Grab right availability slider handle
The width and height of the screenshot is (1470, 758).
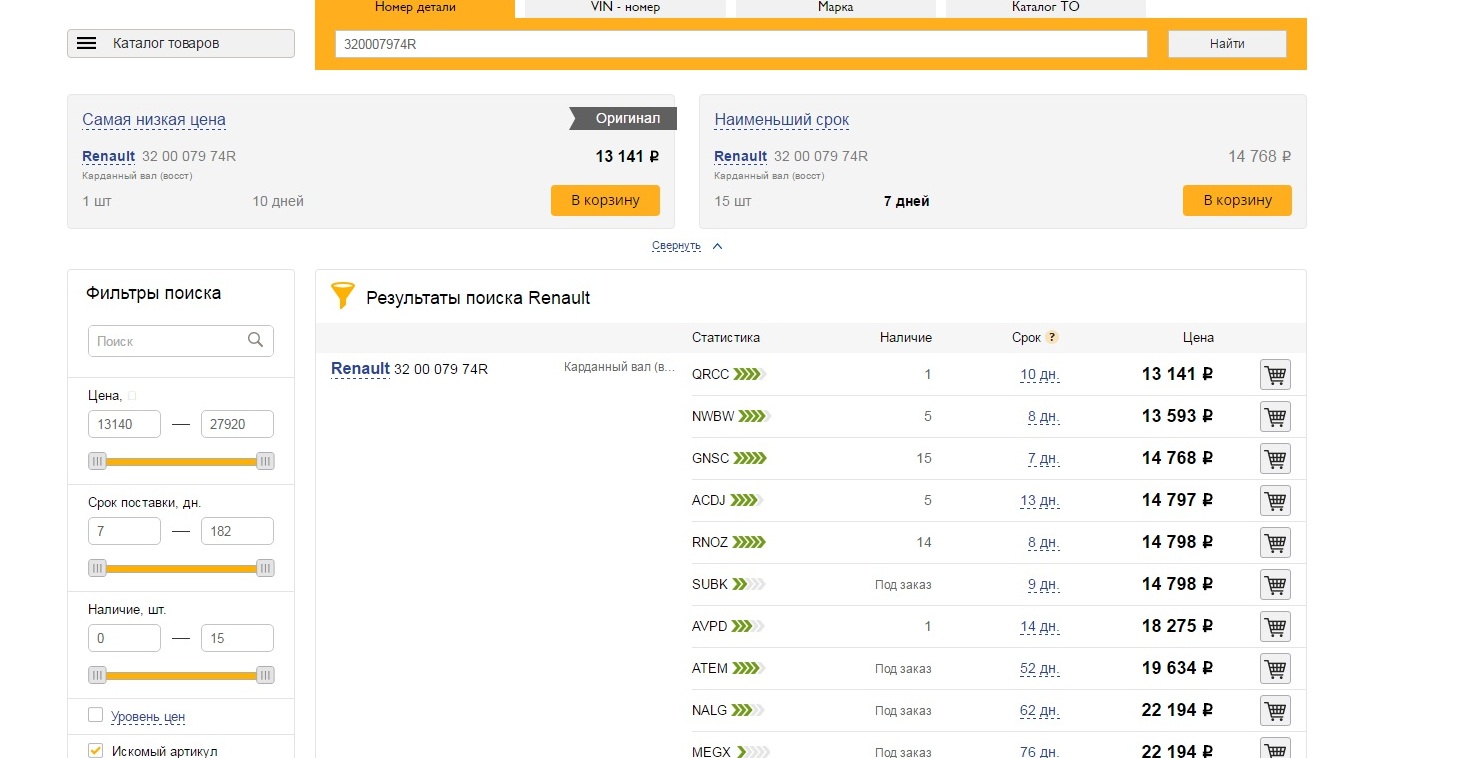pyautogui.click(x=265, y=675)
